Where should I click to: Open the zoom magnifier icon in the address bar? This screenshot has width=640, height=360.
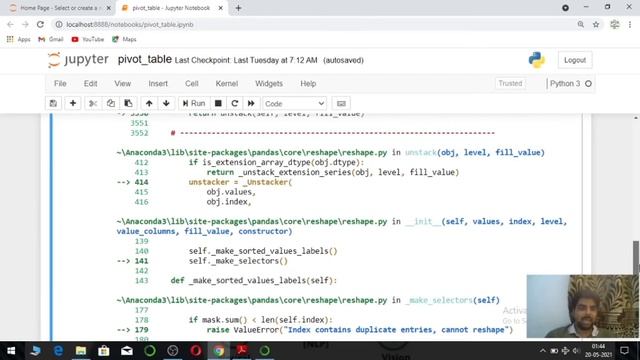(580, 24)
